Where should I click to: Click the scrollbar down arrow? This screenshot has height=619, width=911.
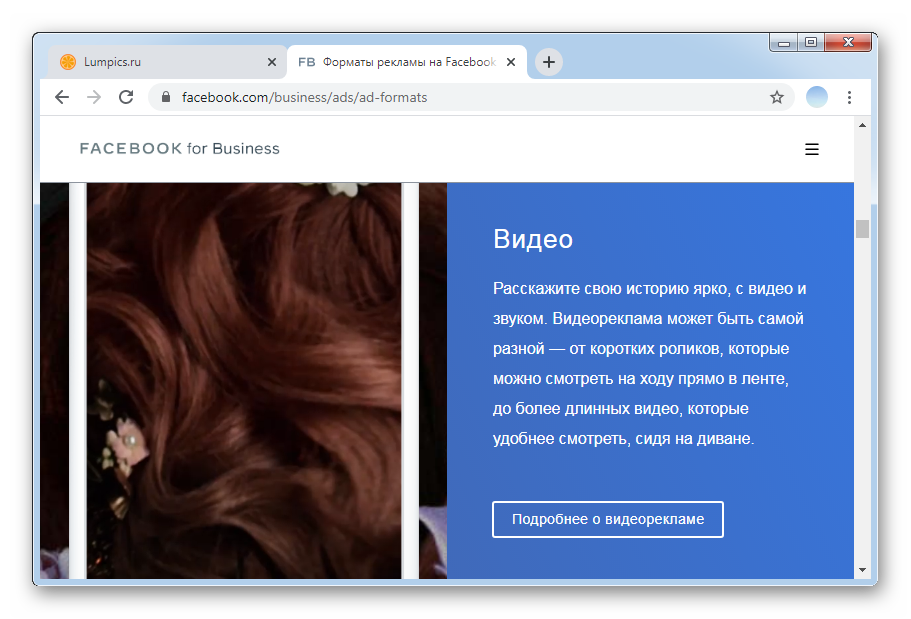(x=862, y=570)
